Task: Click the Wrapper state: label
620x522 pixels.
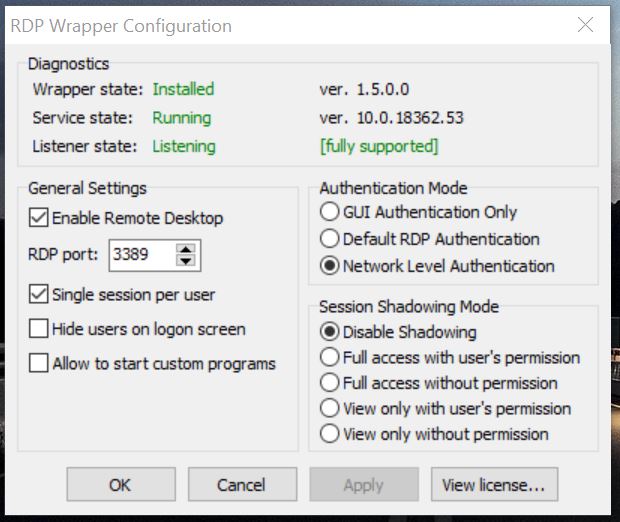Action: (x=88, y=89)
